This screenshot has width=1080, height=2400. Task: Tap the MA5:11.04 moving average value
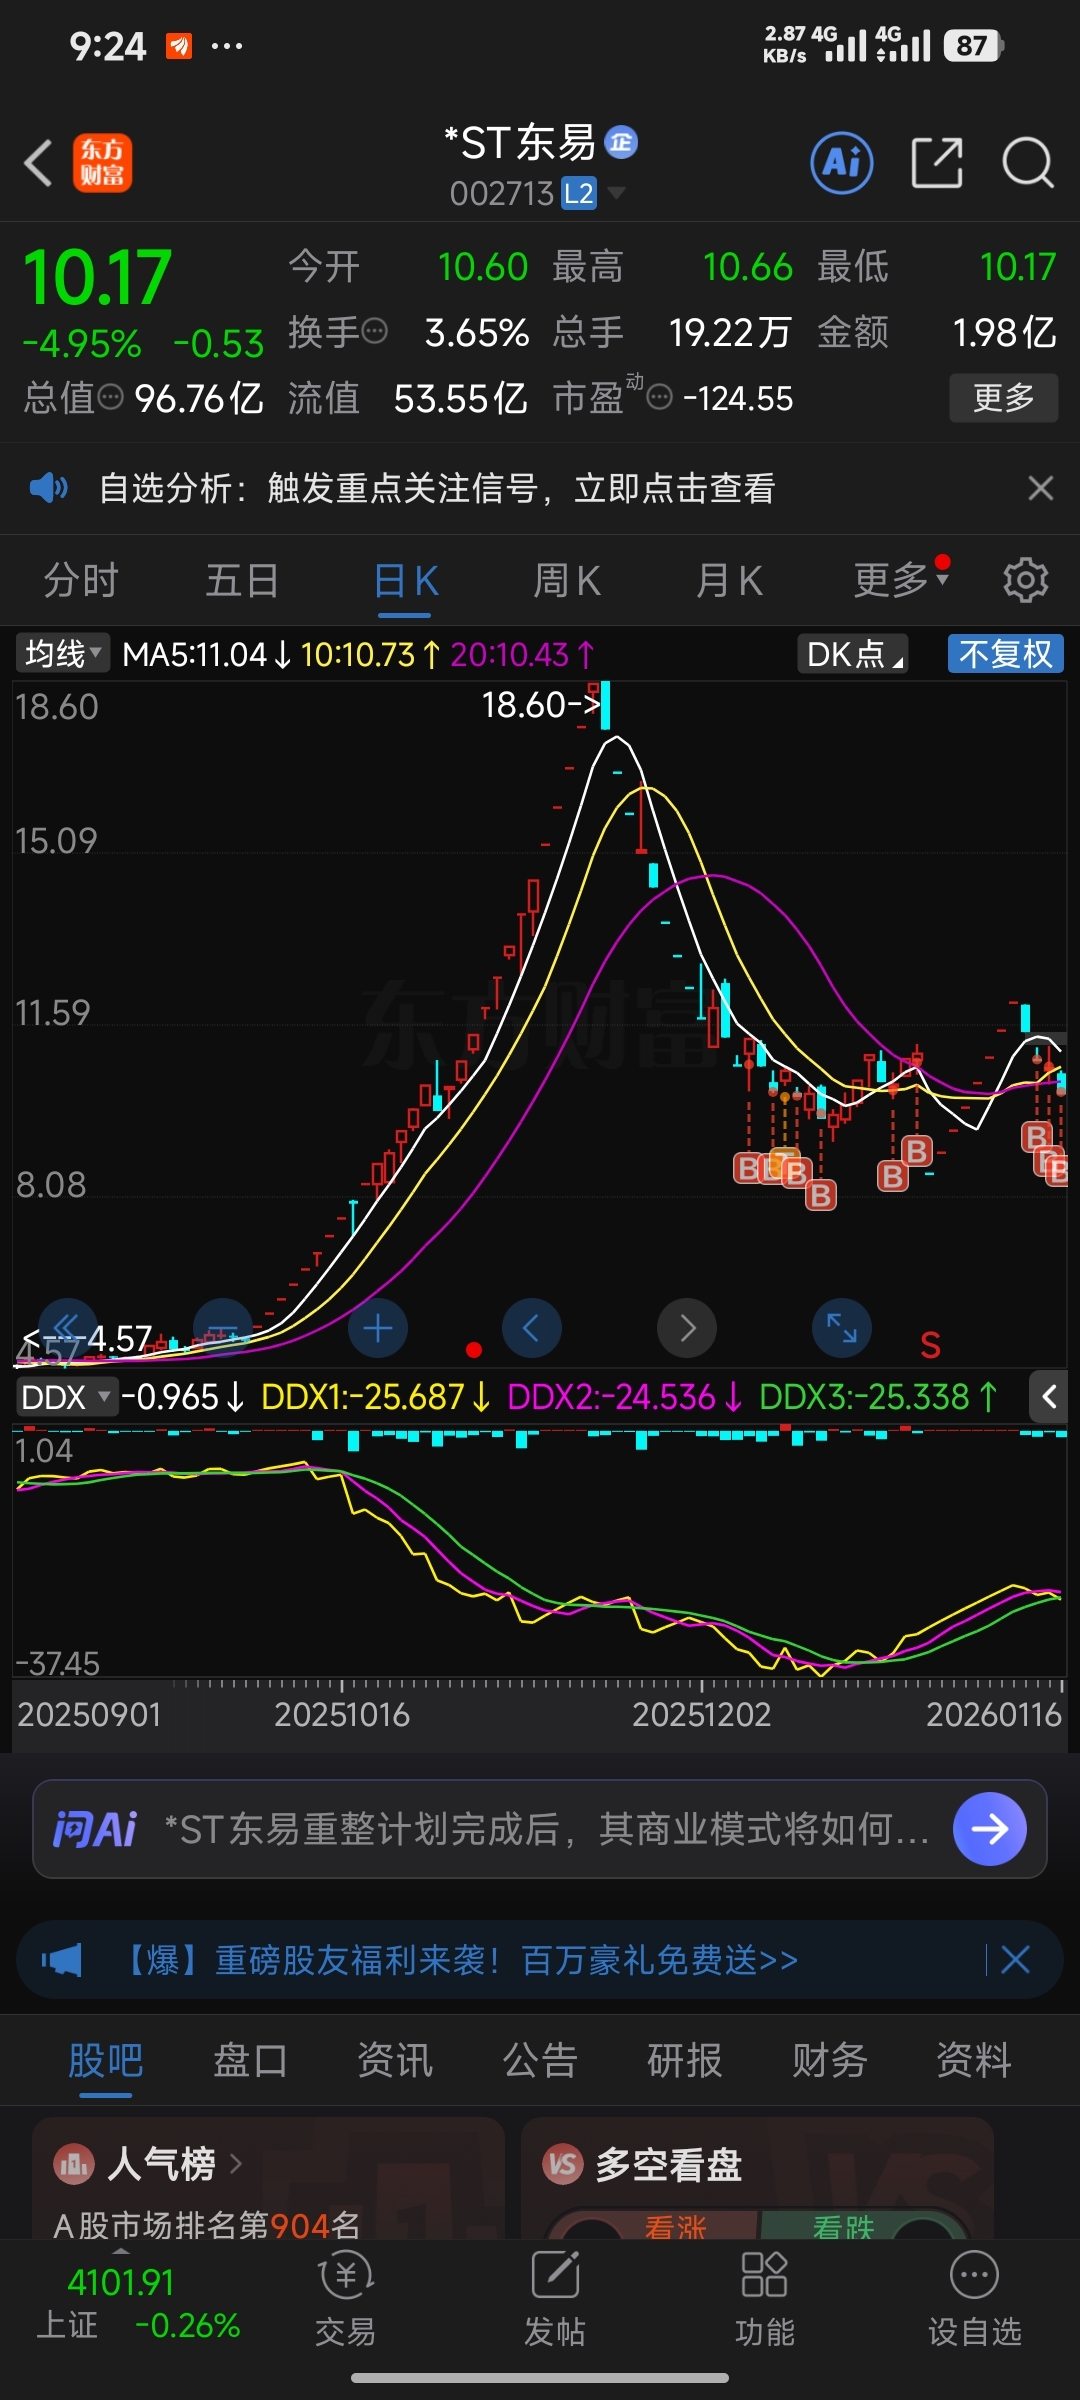pyautogui.click(x=206, y=655)
